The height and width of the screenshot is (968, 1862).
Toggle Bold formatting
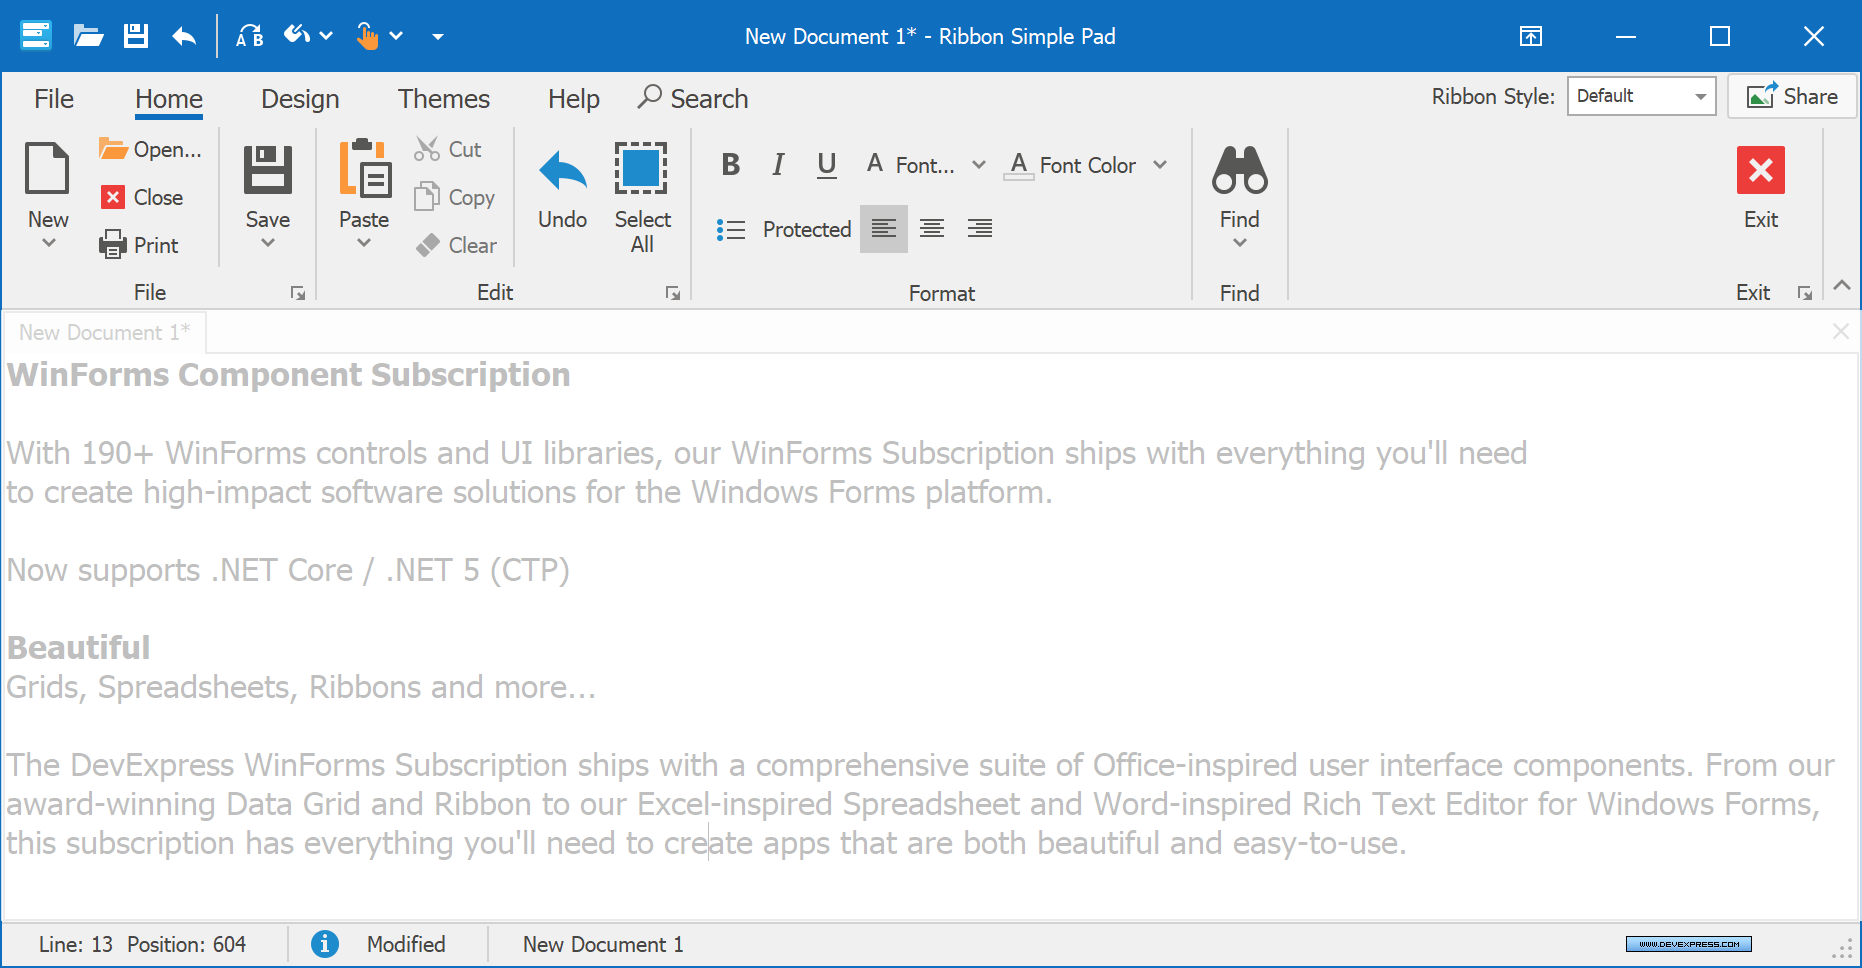731,165
